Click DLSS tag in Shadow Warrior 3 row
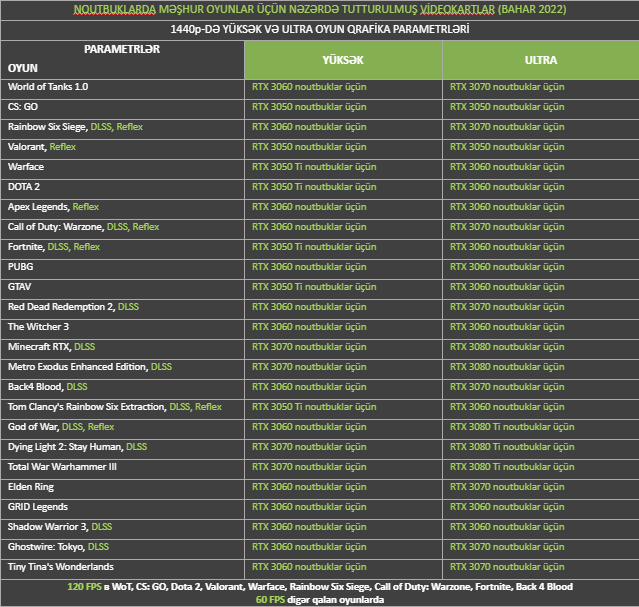The width and height of the screenshot is (639, 607). [101, 526]
